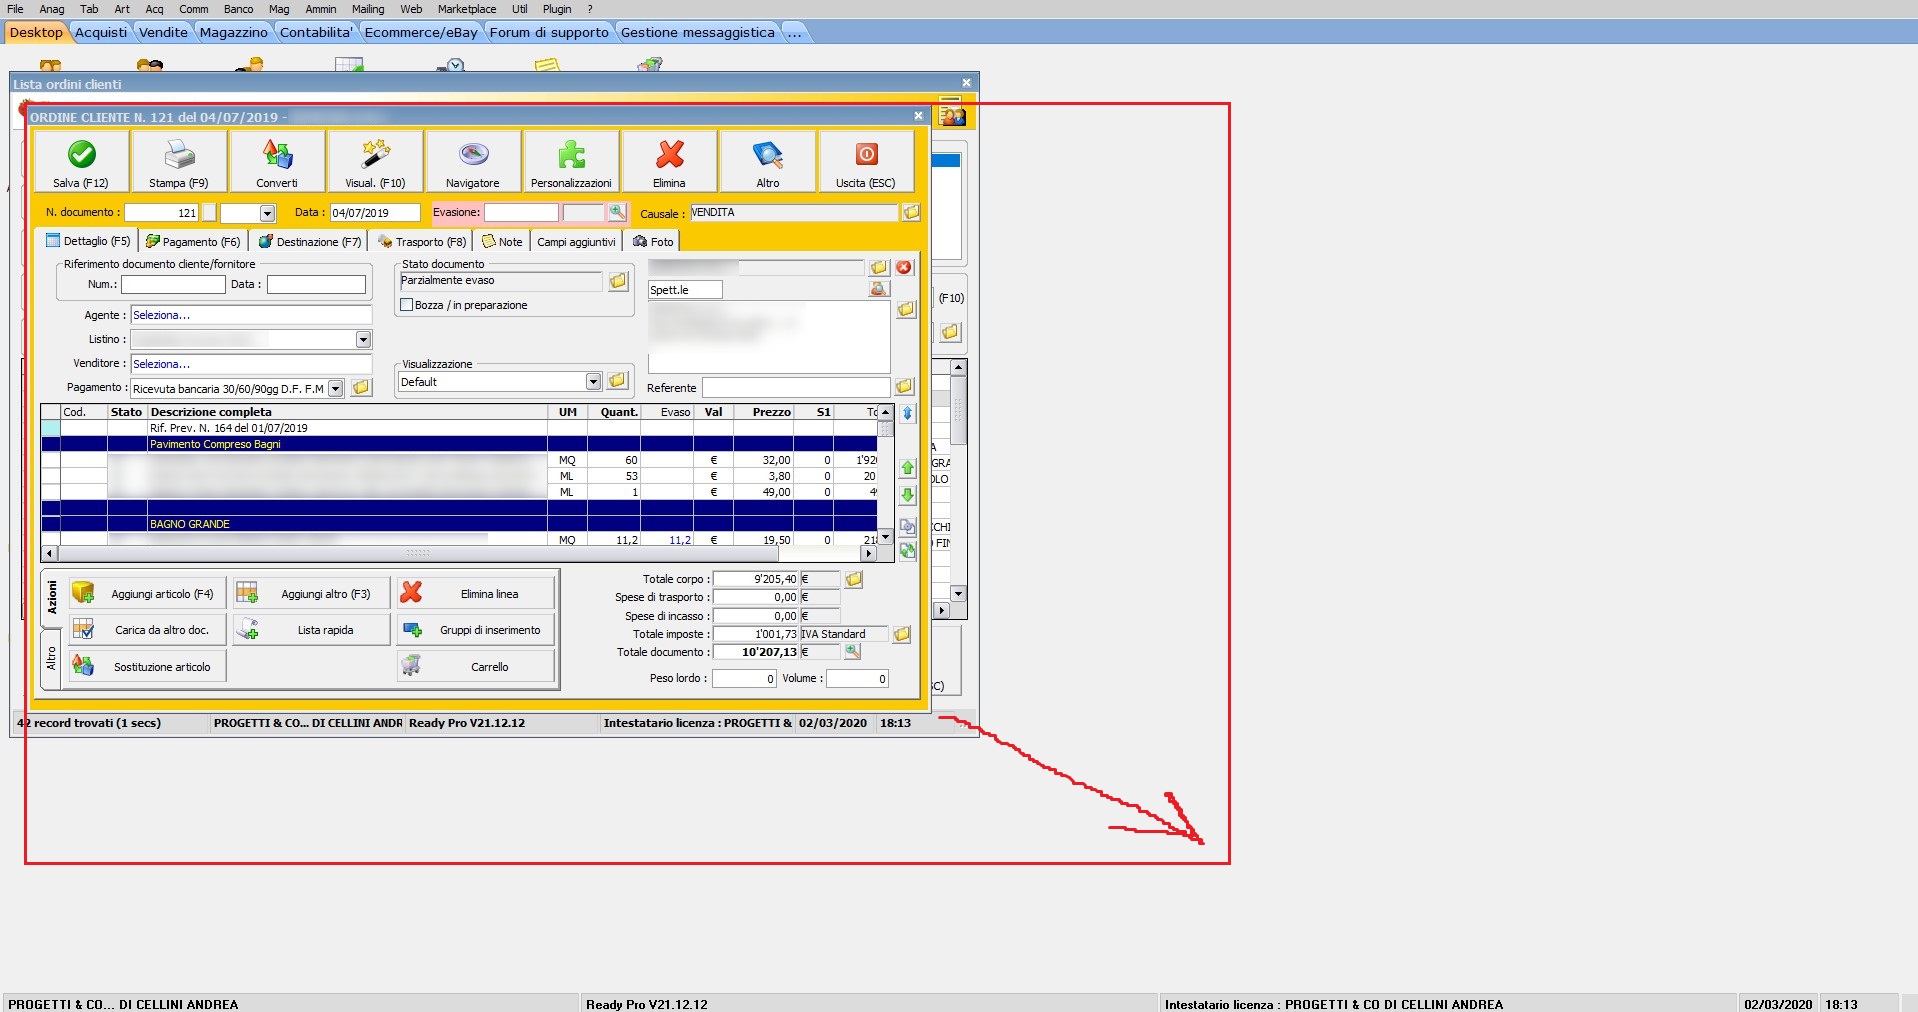Move selected row up with green arrow
This screenshot has width=1918, height=1012.
click(907, 468)
